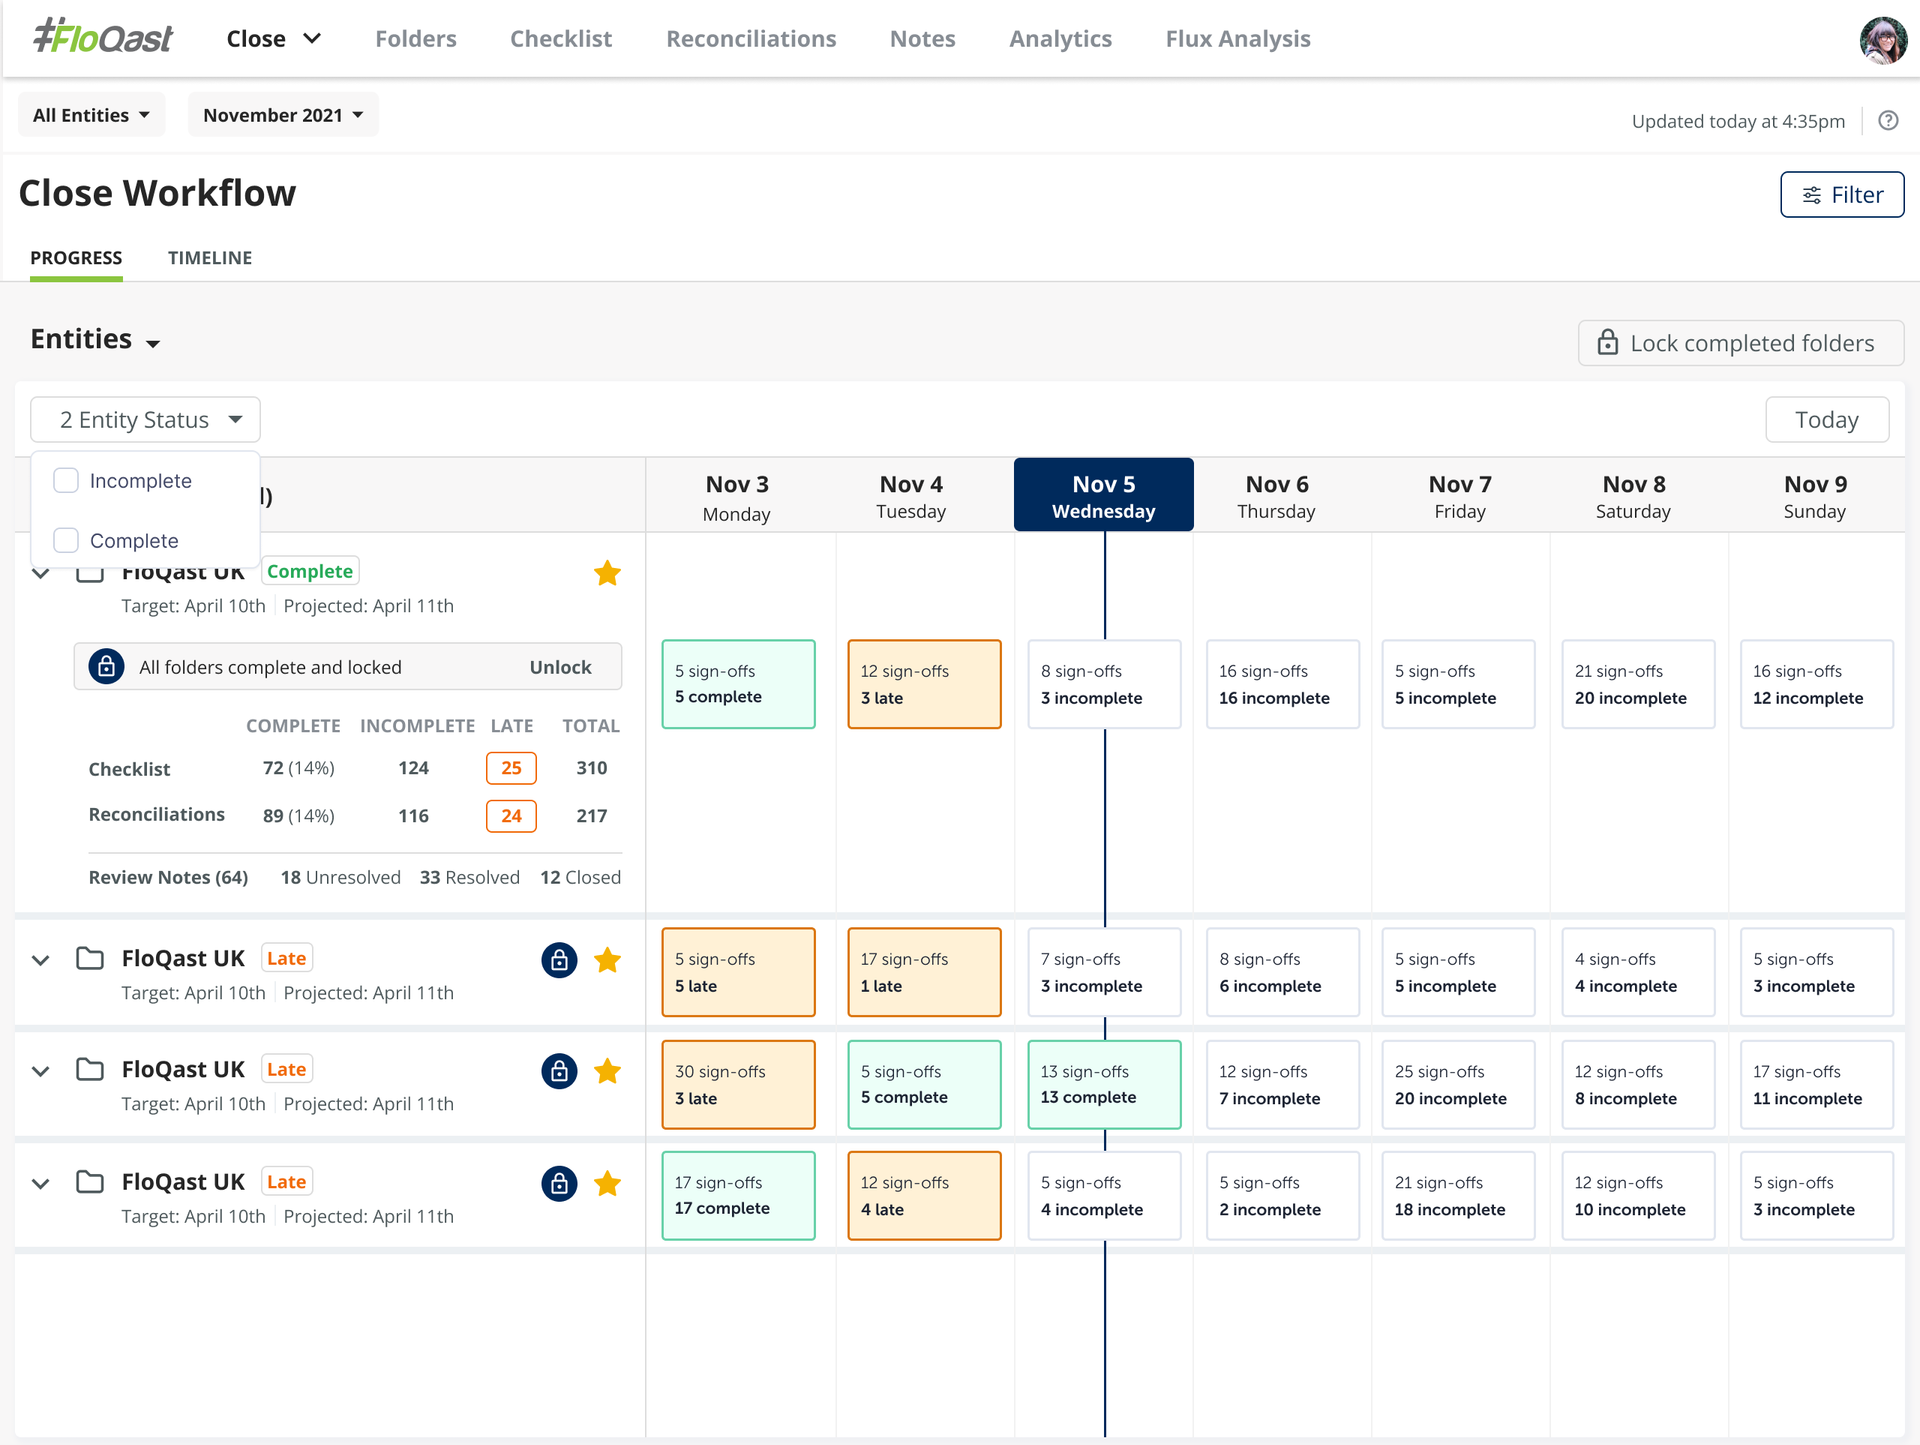Open the Checklist navigation item
The image size is (1920, 1445).
click(561, 38)
